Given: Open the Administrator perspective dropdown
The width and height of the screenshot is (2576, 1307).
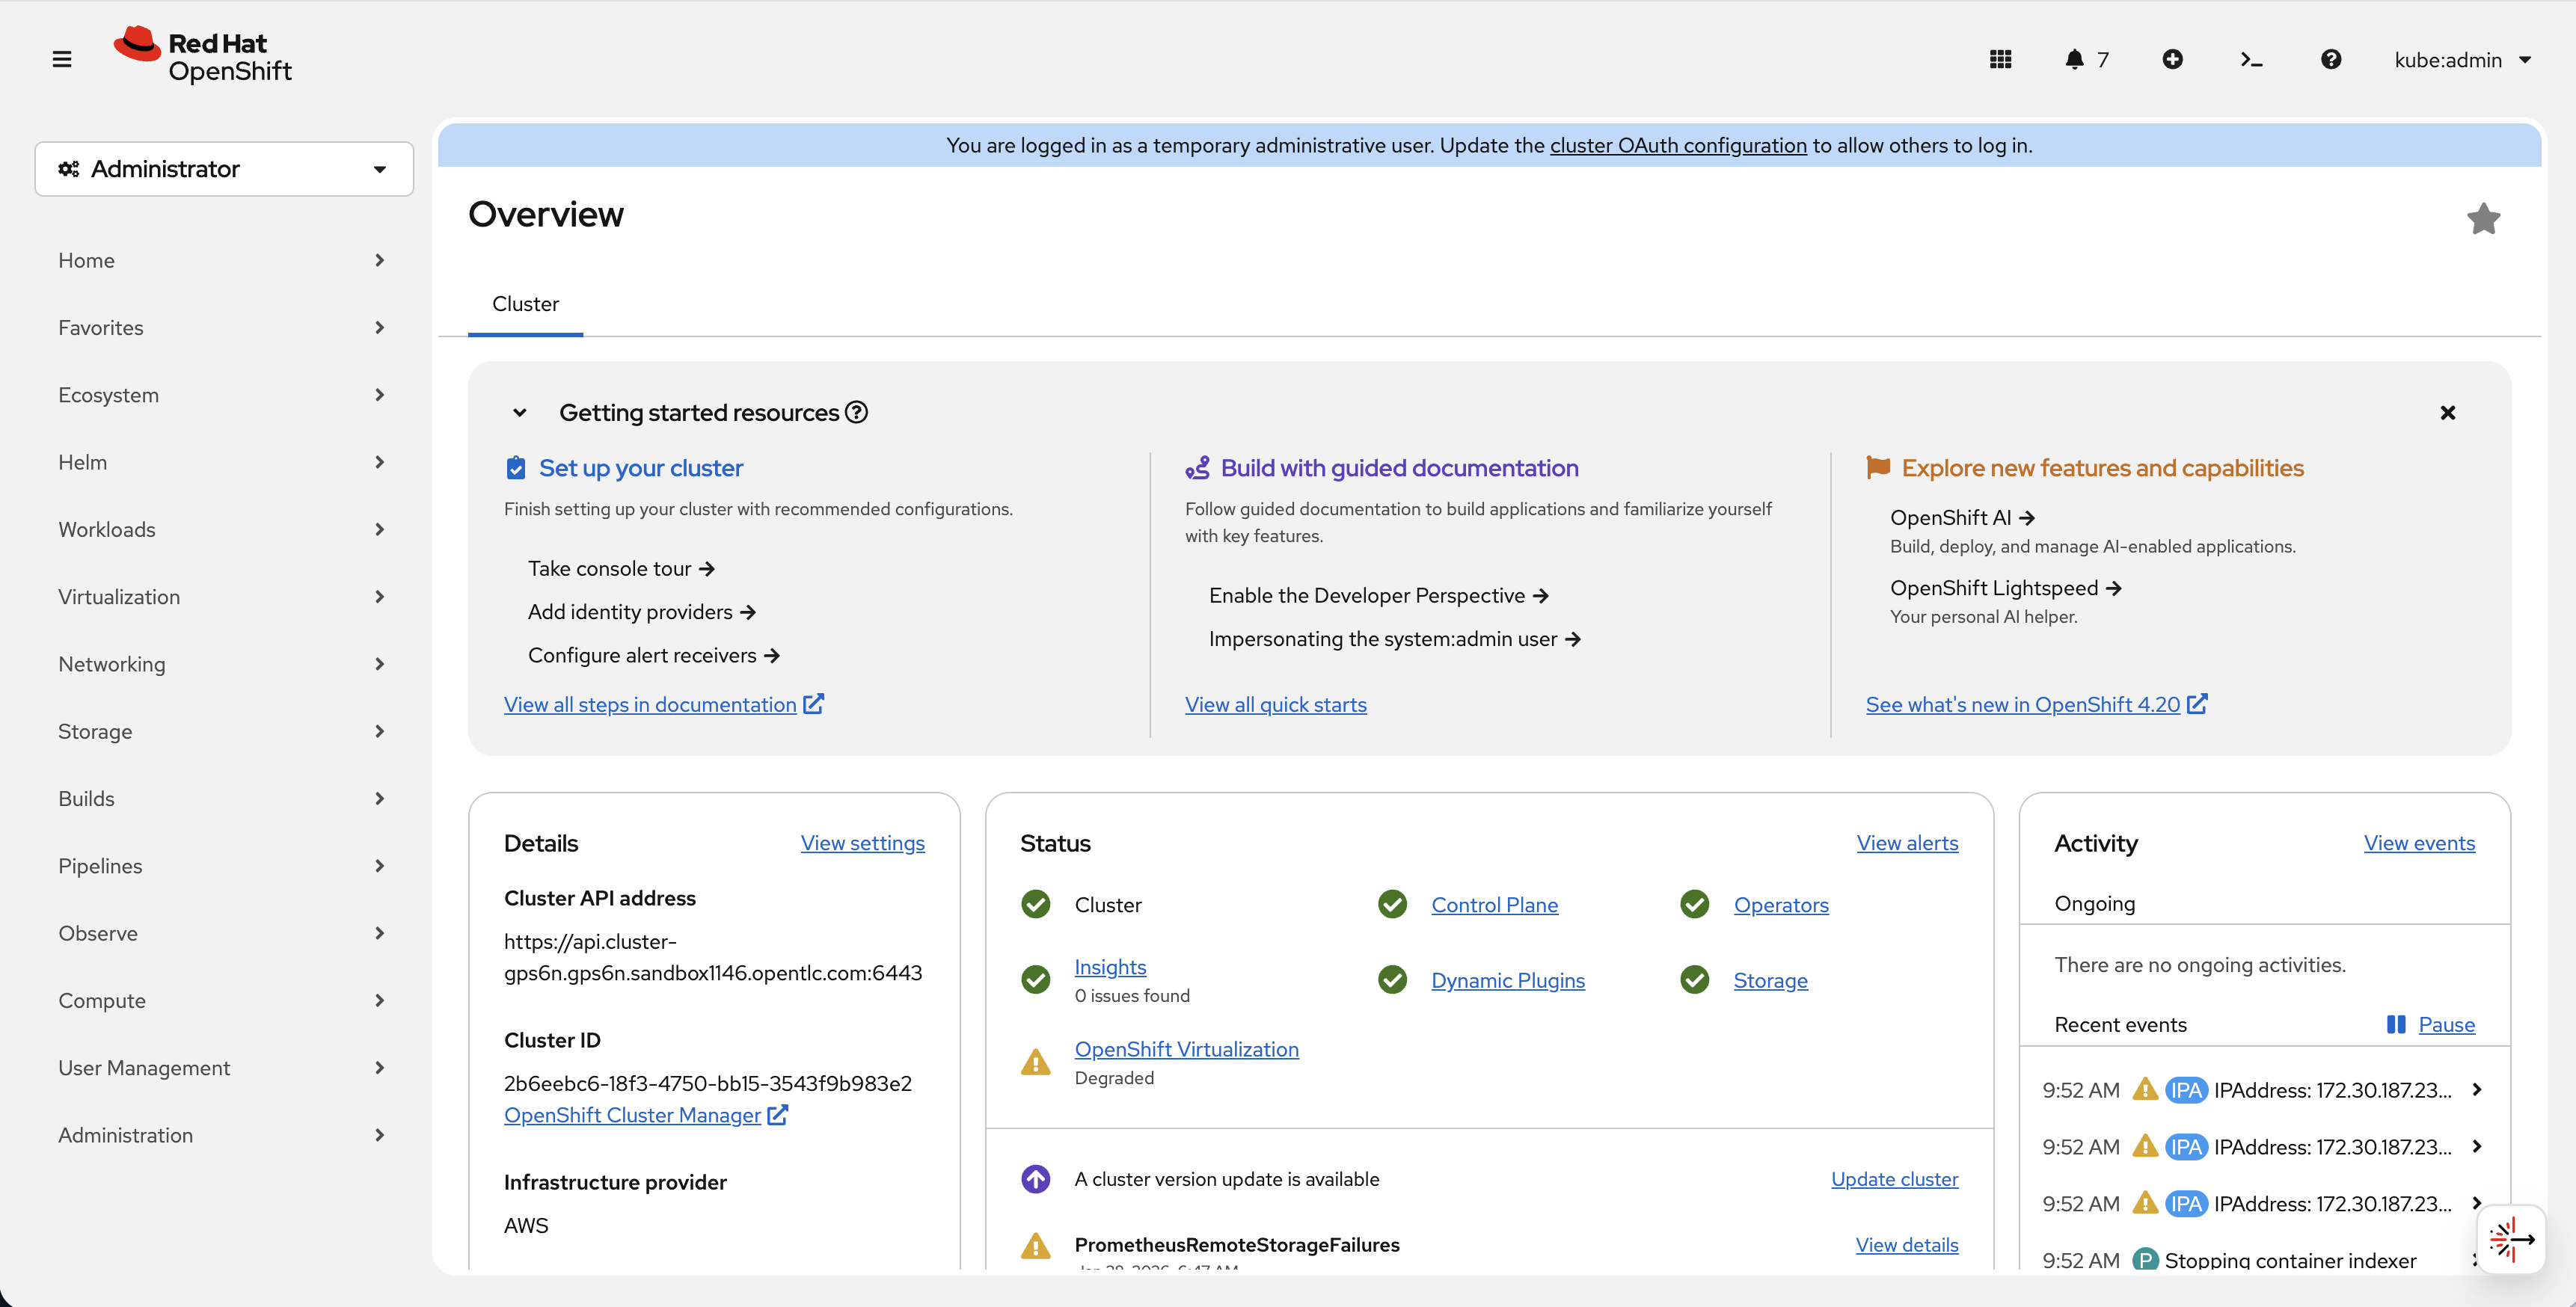Looking at the screenshot, I should pyautogui.click(x=224, y=169).
